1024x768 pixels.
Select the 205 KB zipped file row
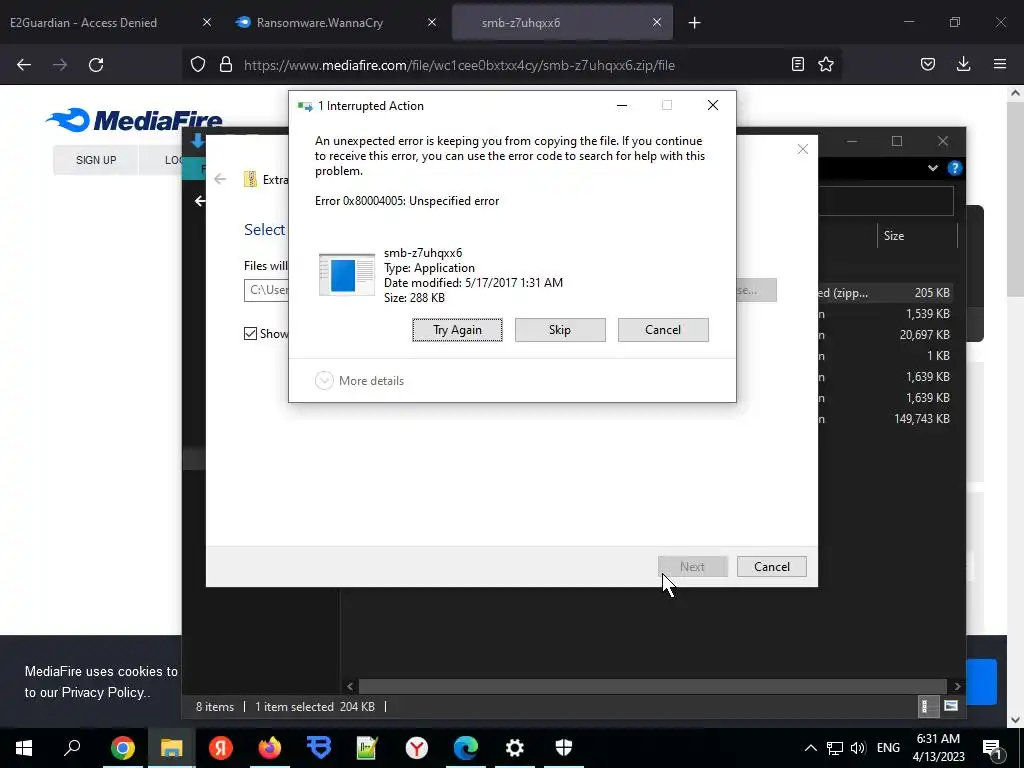[885, 293]
